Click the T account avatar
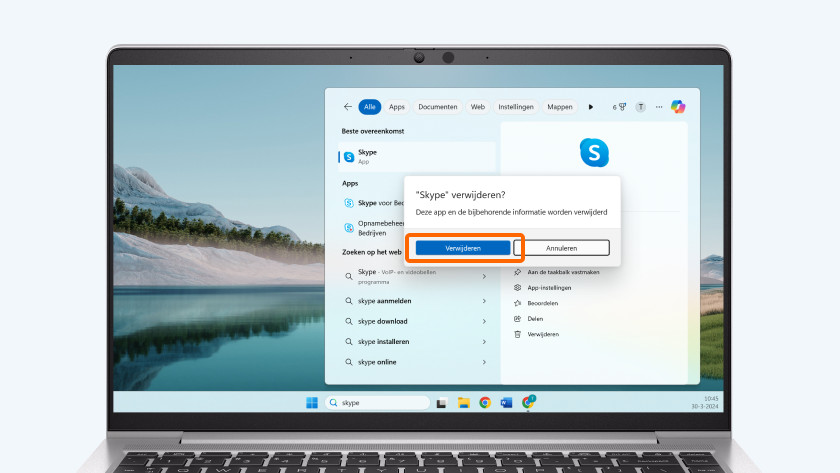 click(641, 106)
